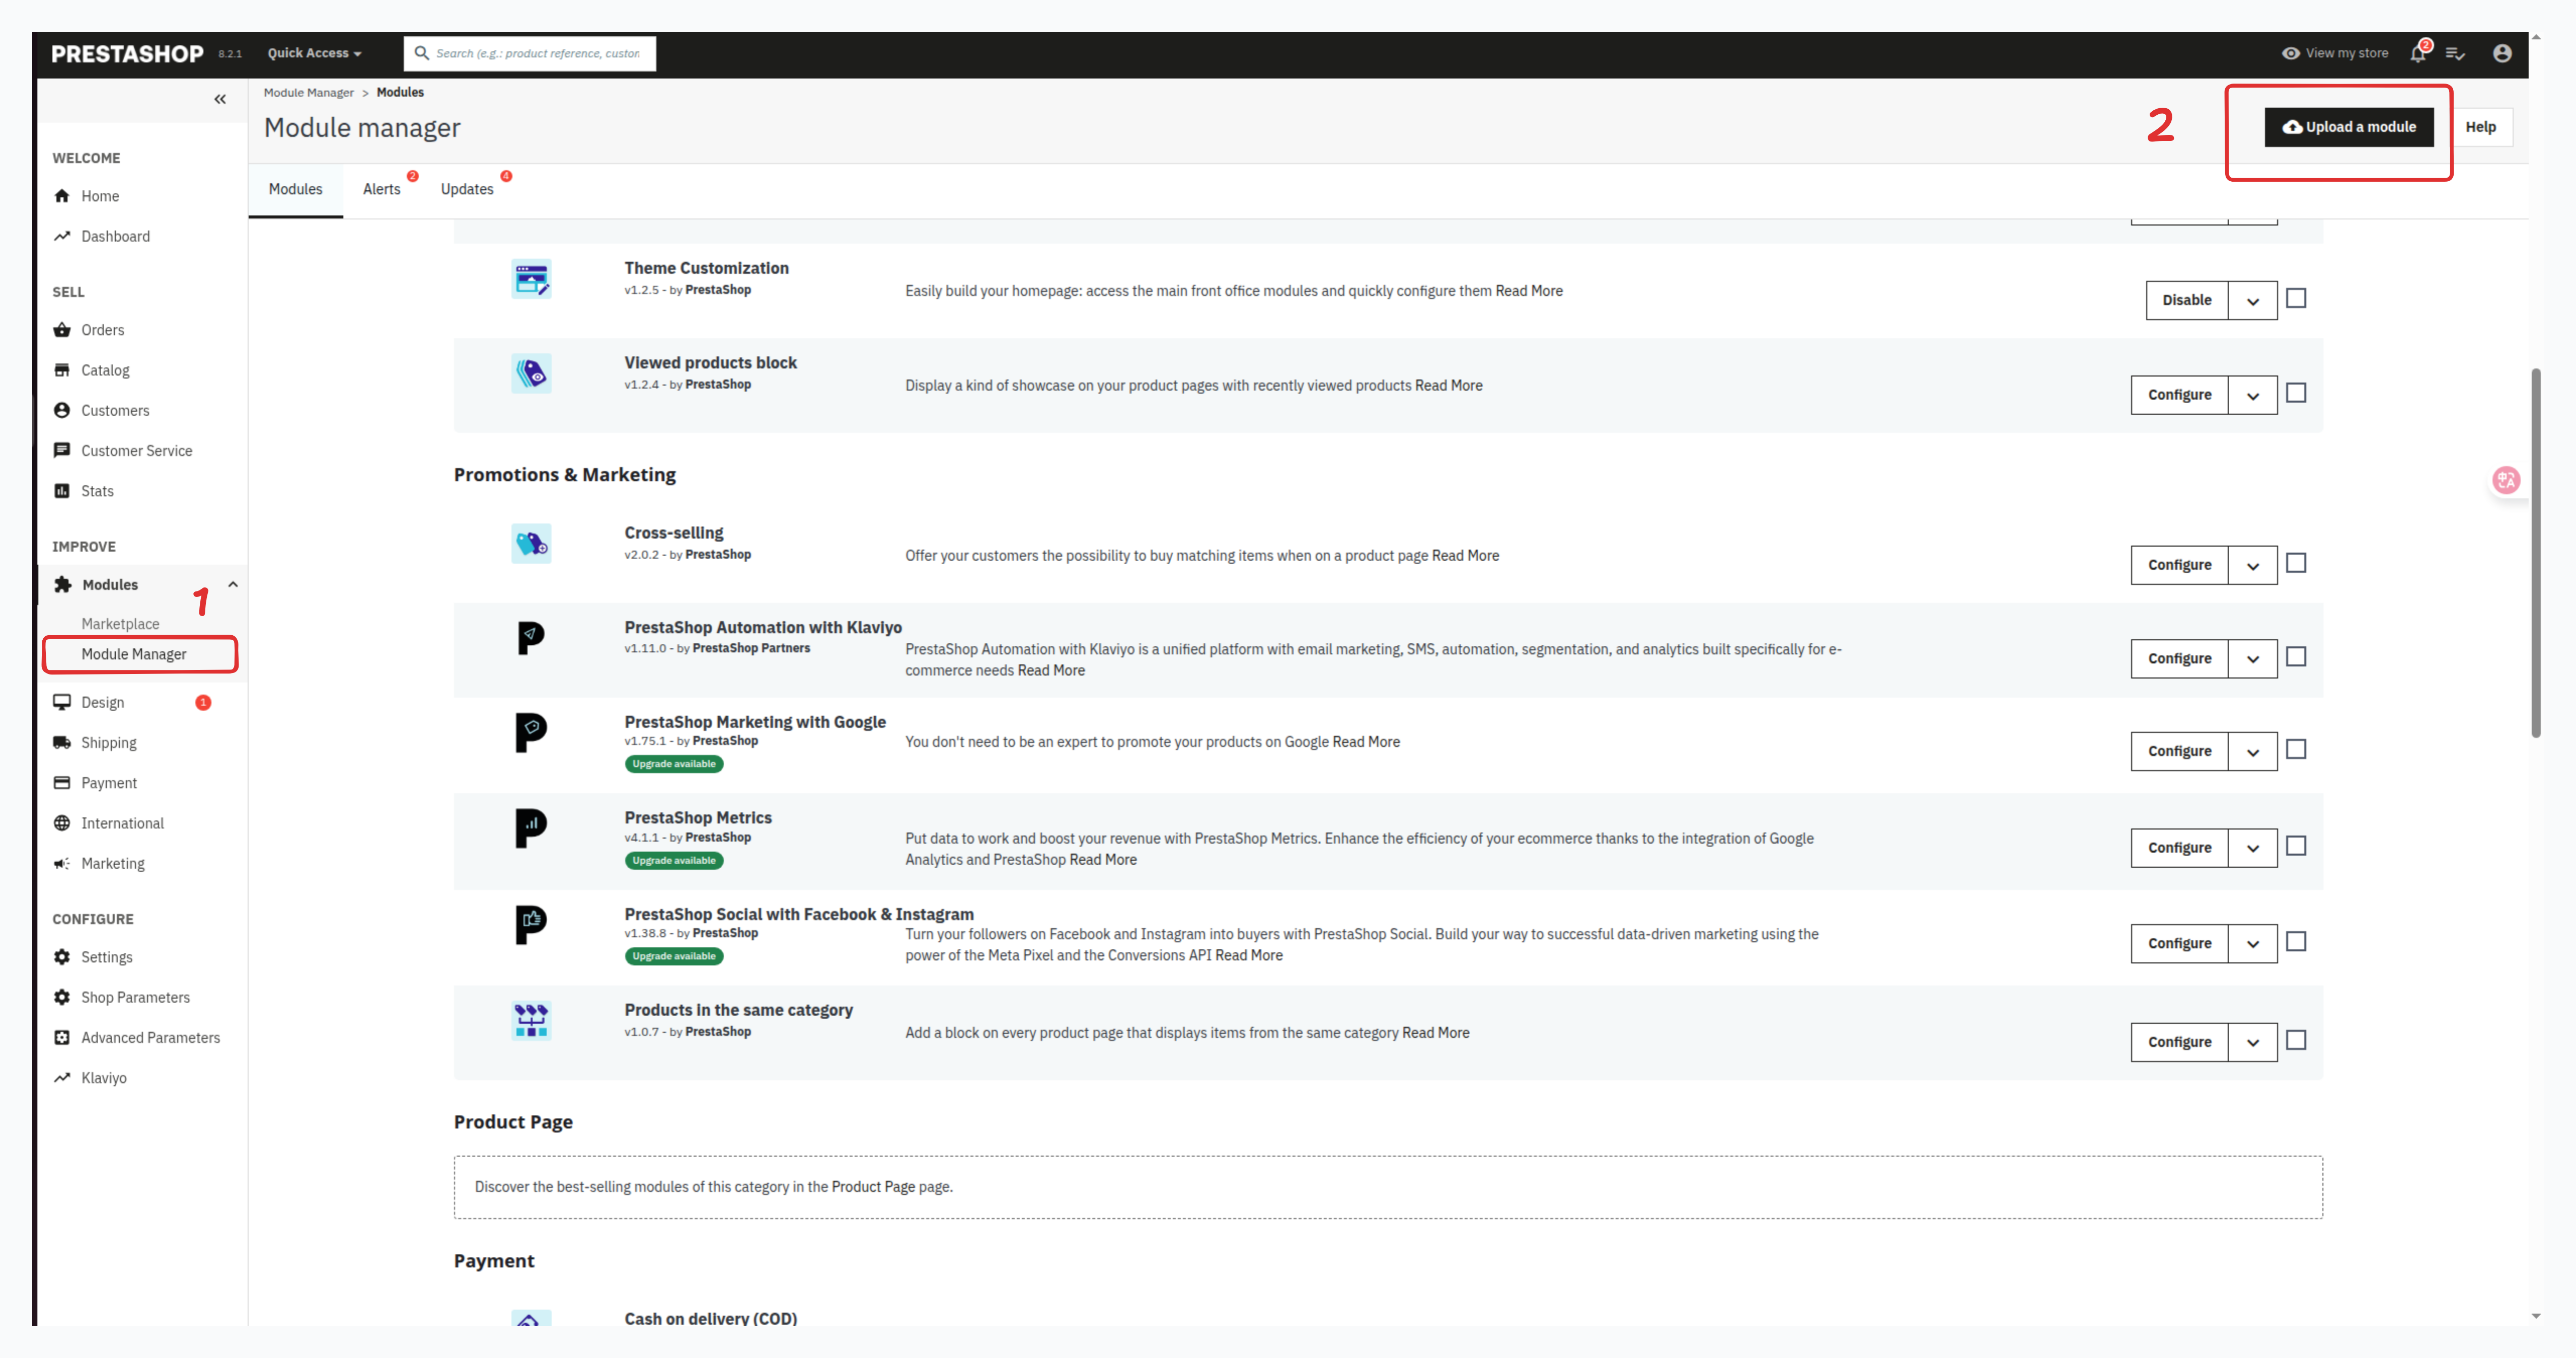Click Upload a module button

click(x=2349, y=127)
